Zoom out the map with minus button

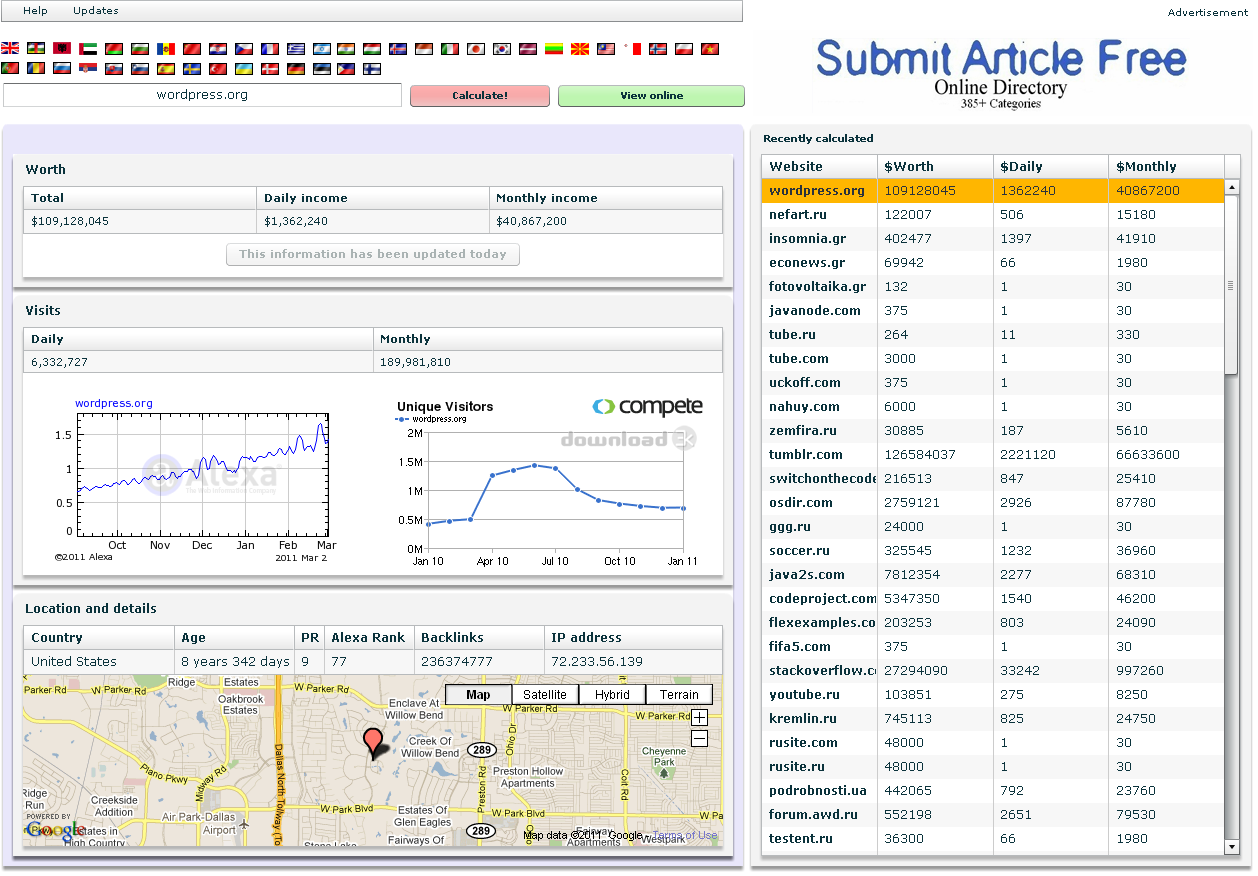[700, 738]
